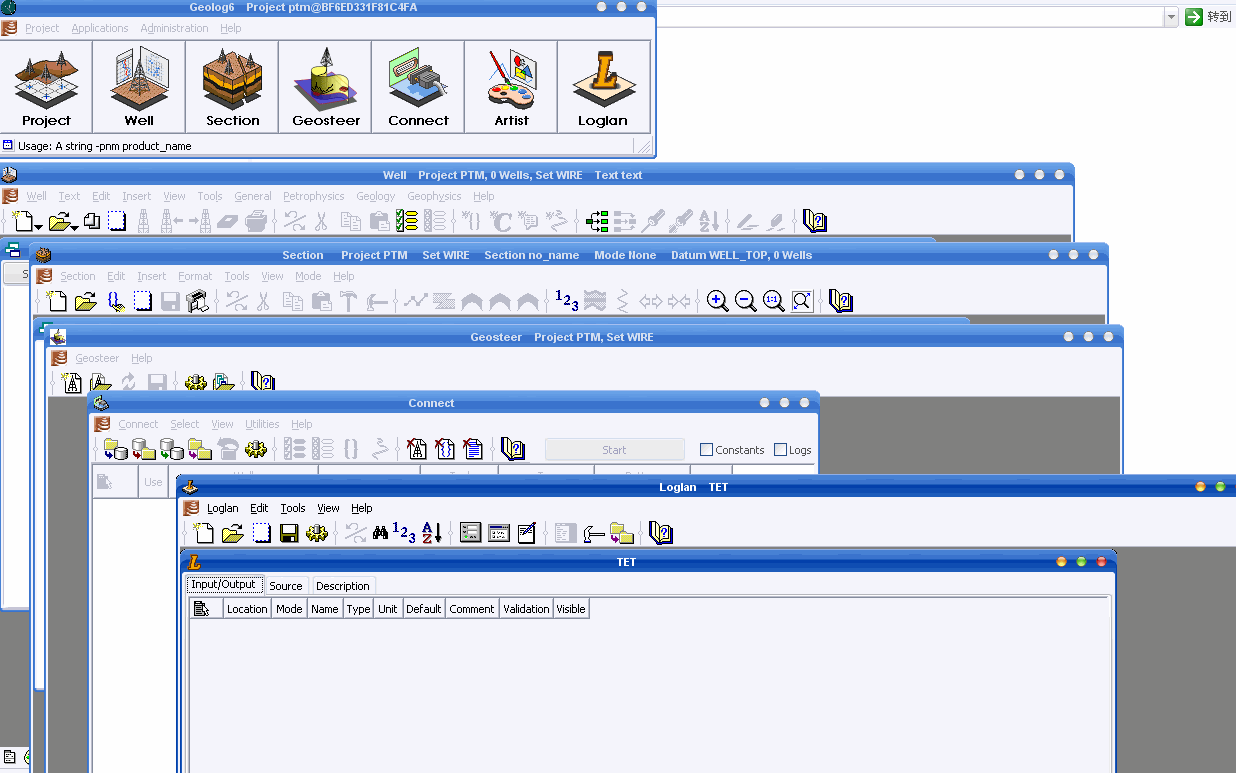Viewport: 1236px width, 773px height.
Task: Click the Start button in Connect window
Action: click(x=615, y=450)
